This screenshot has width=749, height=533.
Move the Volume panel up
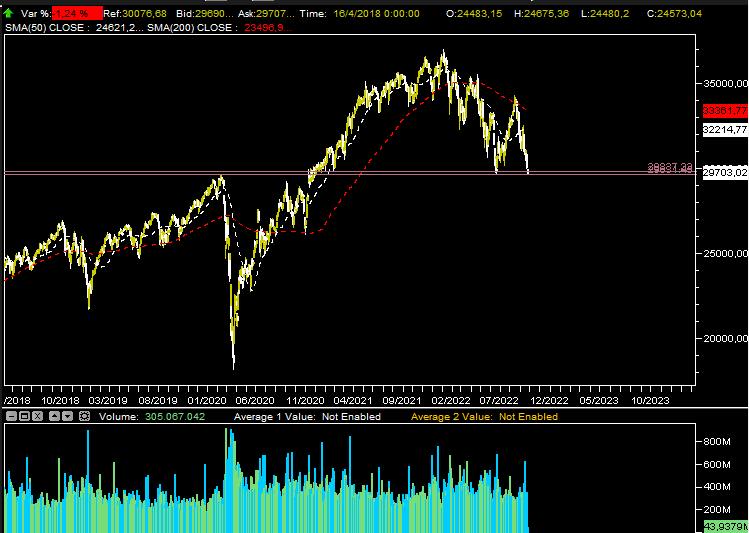[54, 416]
